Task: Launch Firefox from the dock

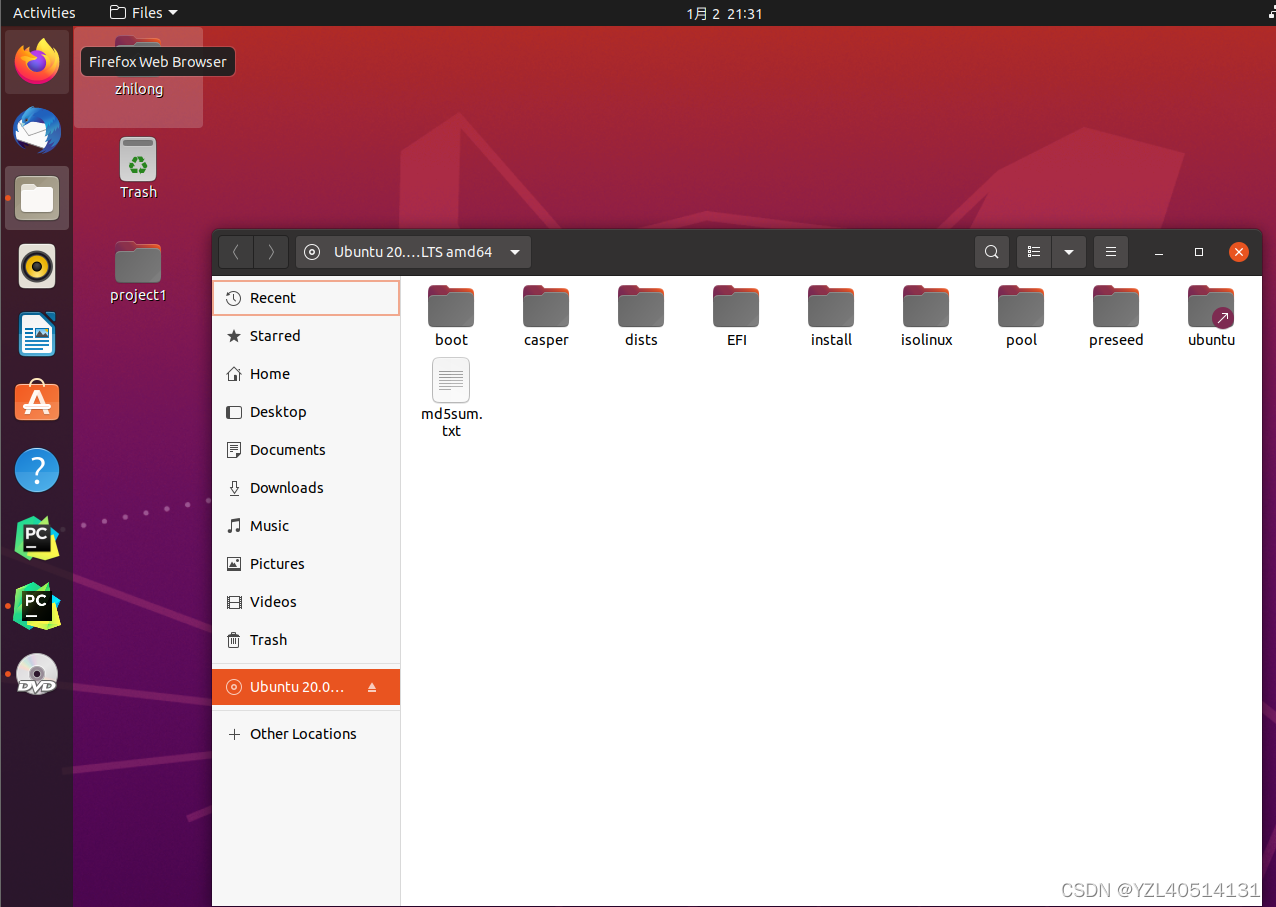Action: 36,62
